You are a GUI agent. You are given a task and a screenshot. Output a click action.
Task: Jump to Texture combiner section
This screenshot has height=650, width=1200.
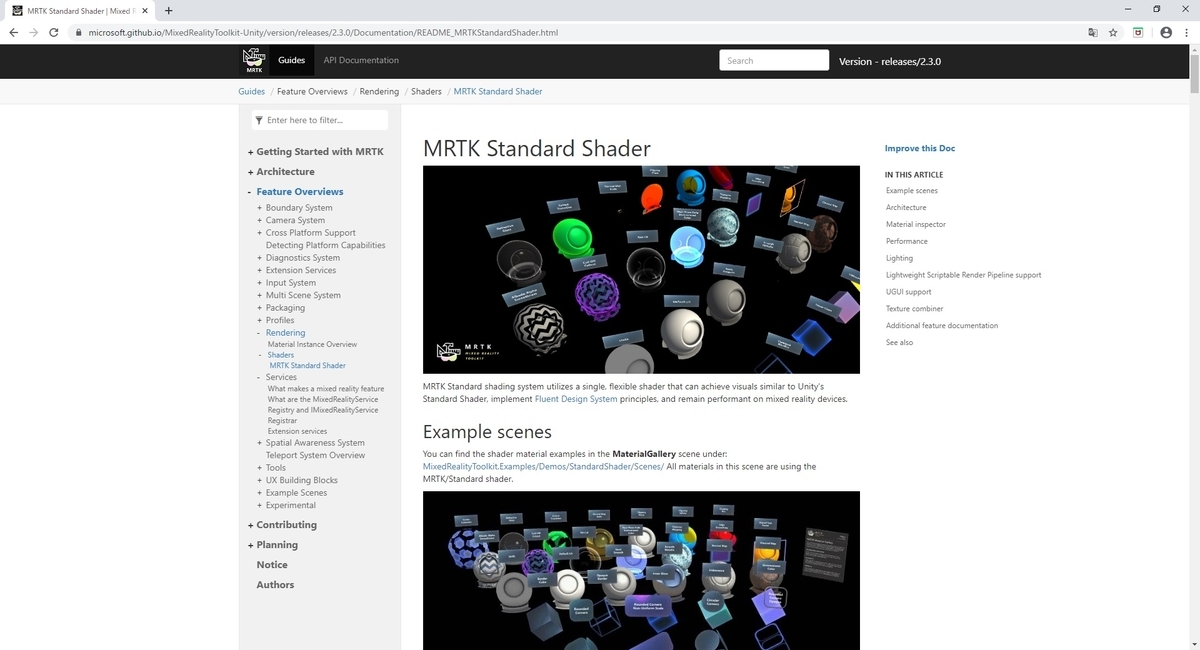(915, 309)
